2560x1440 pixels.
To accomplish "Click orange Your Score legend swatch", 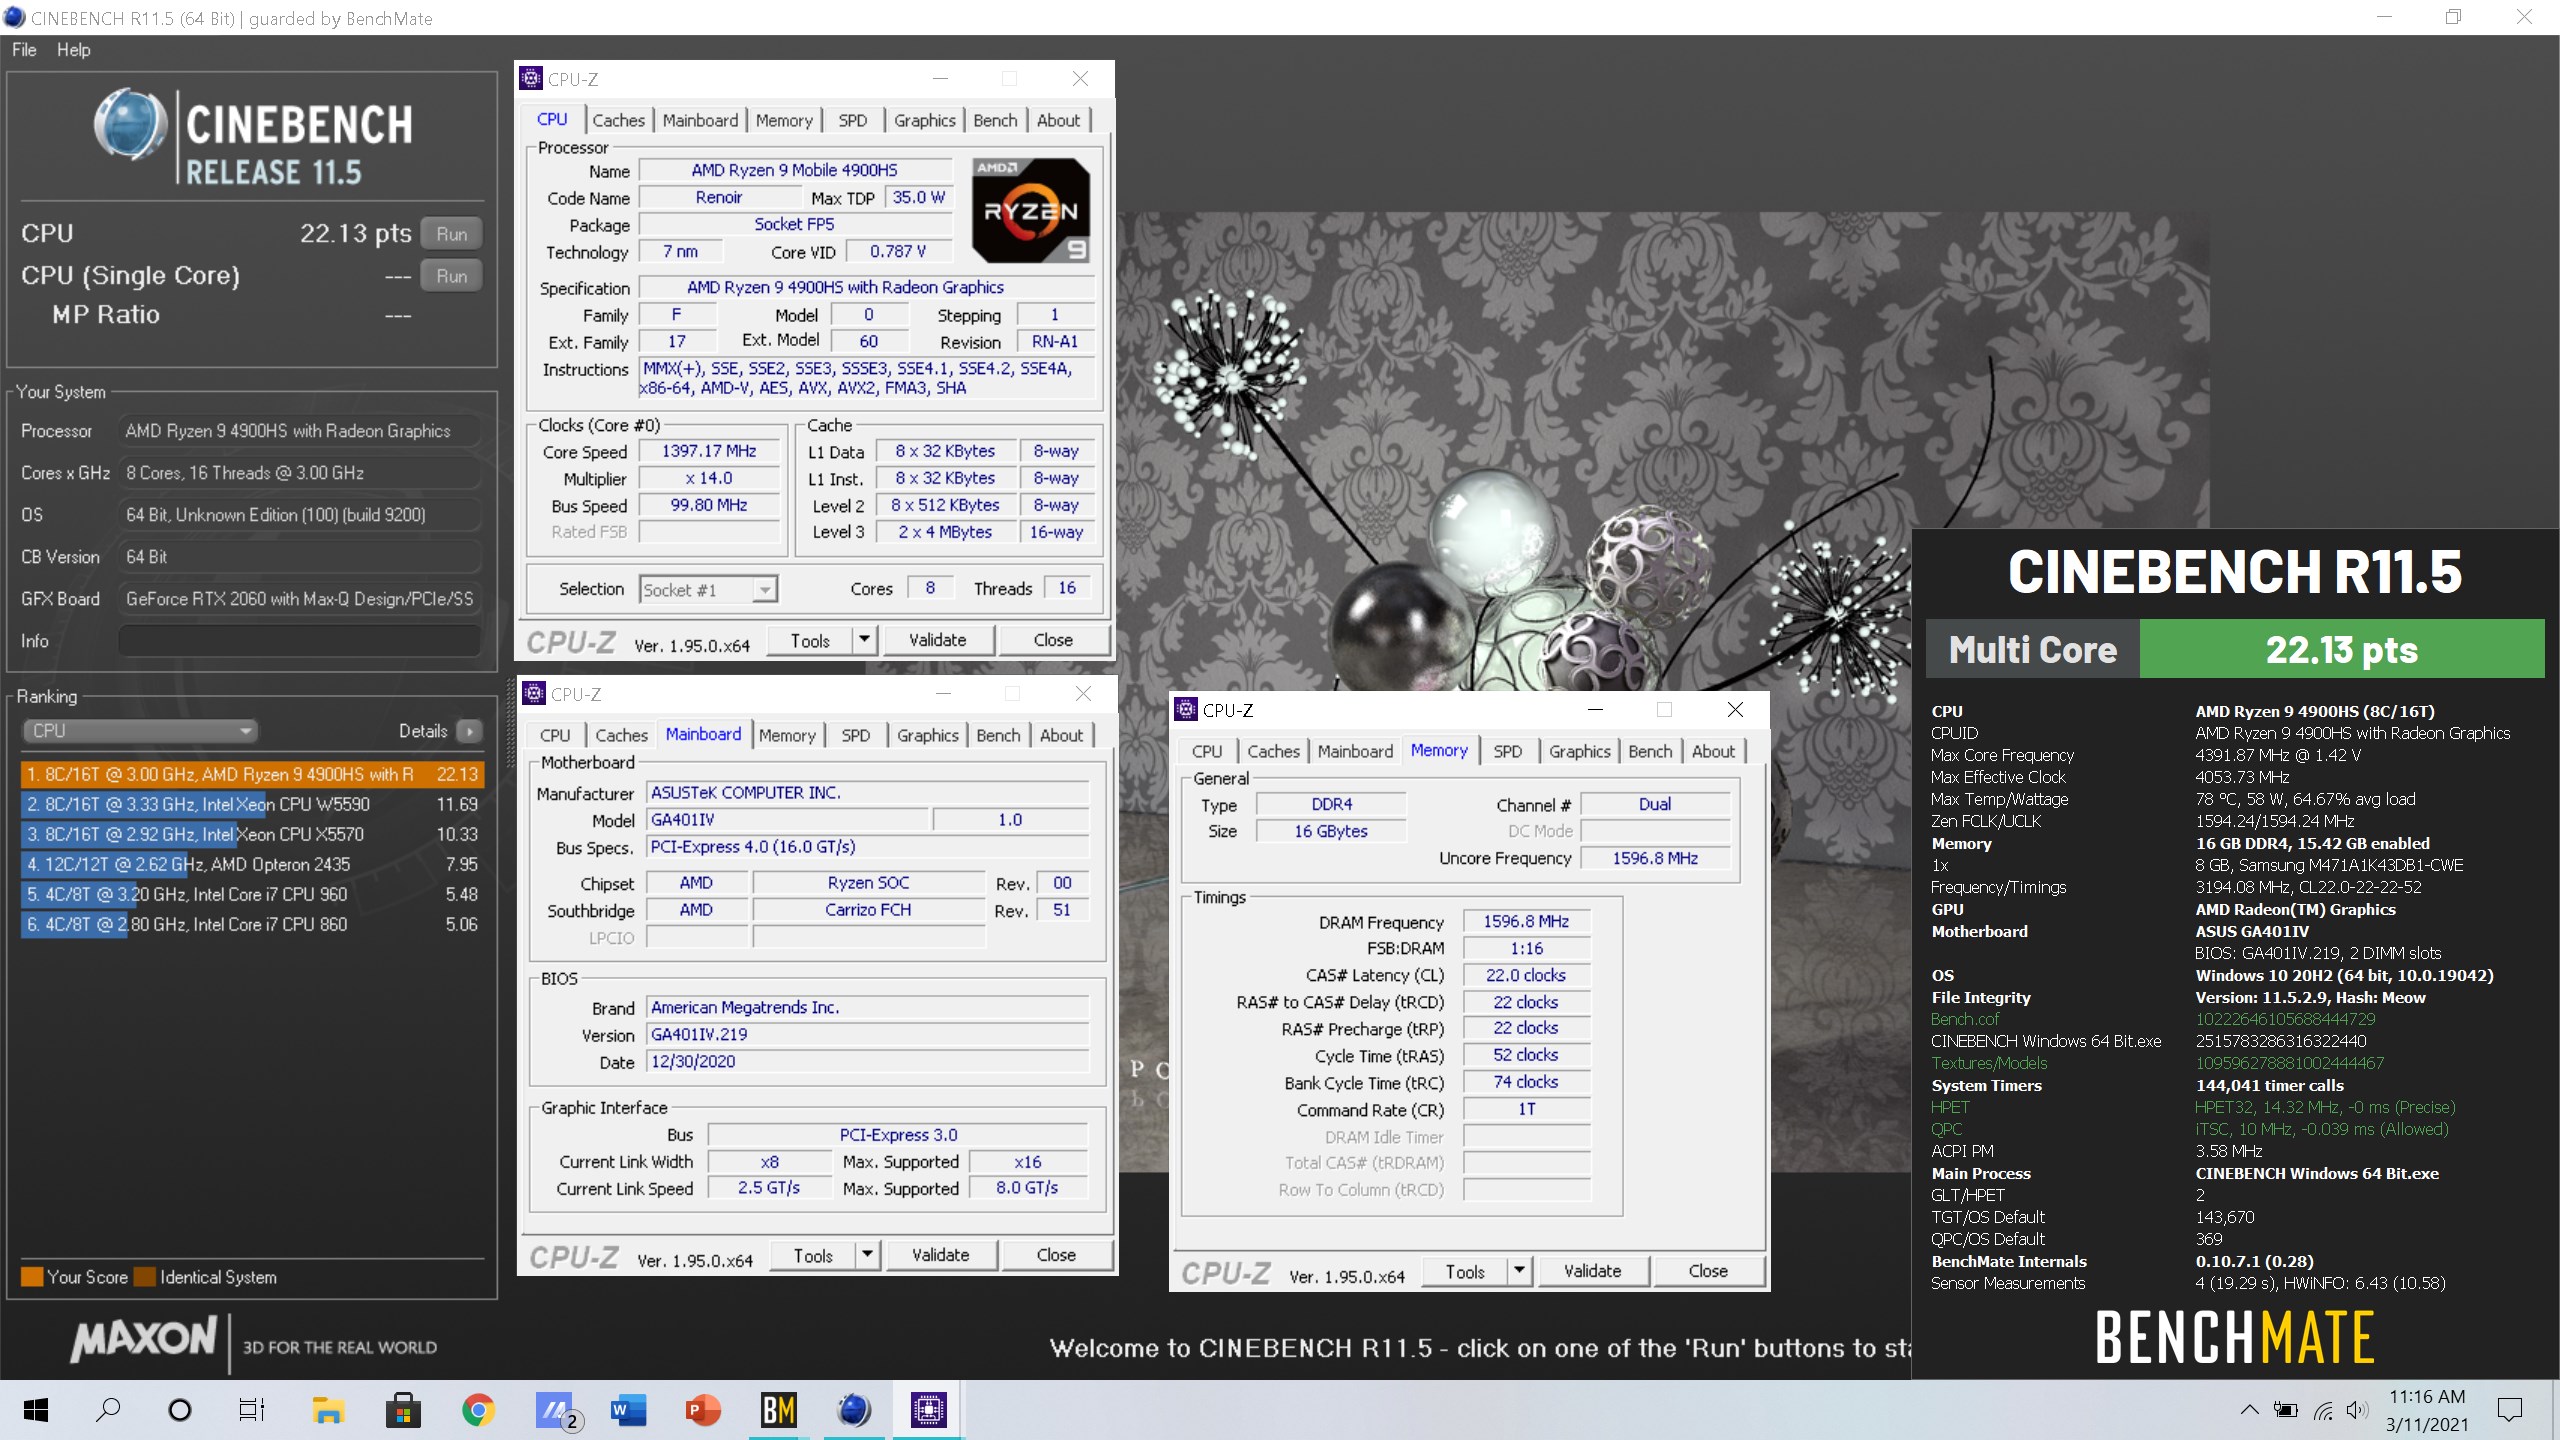I will (x=32, y=1277).
